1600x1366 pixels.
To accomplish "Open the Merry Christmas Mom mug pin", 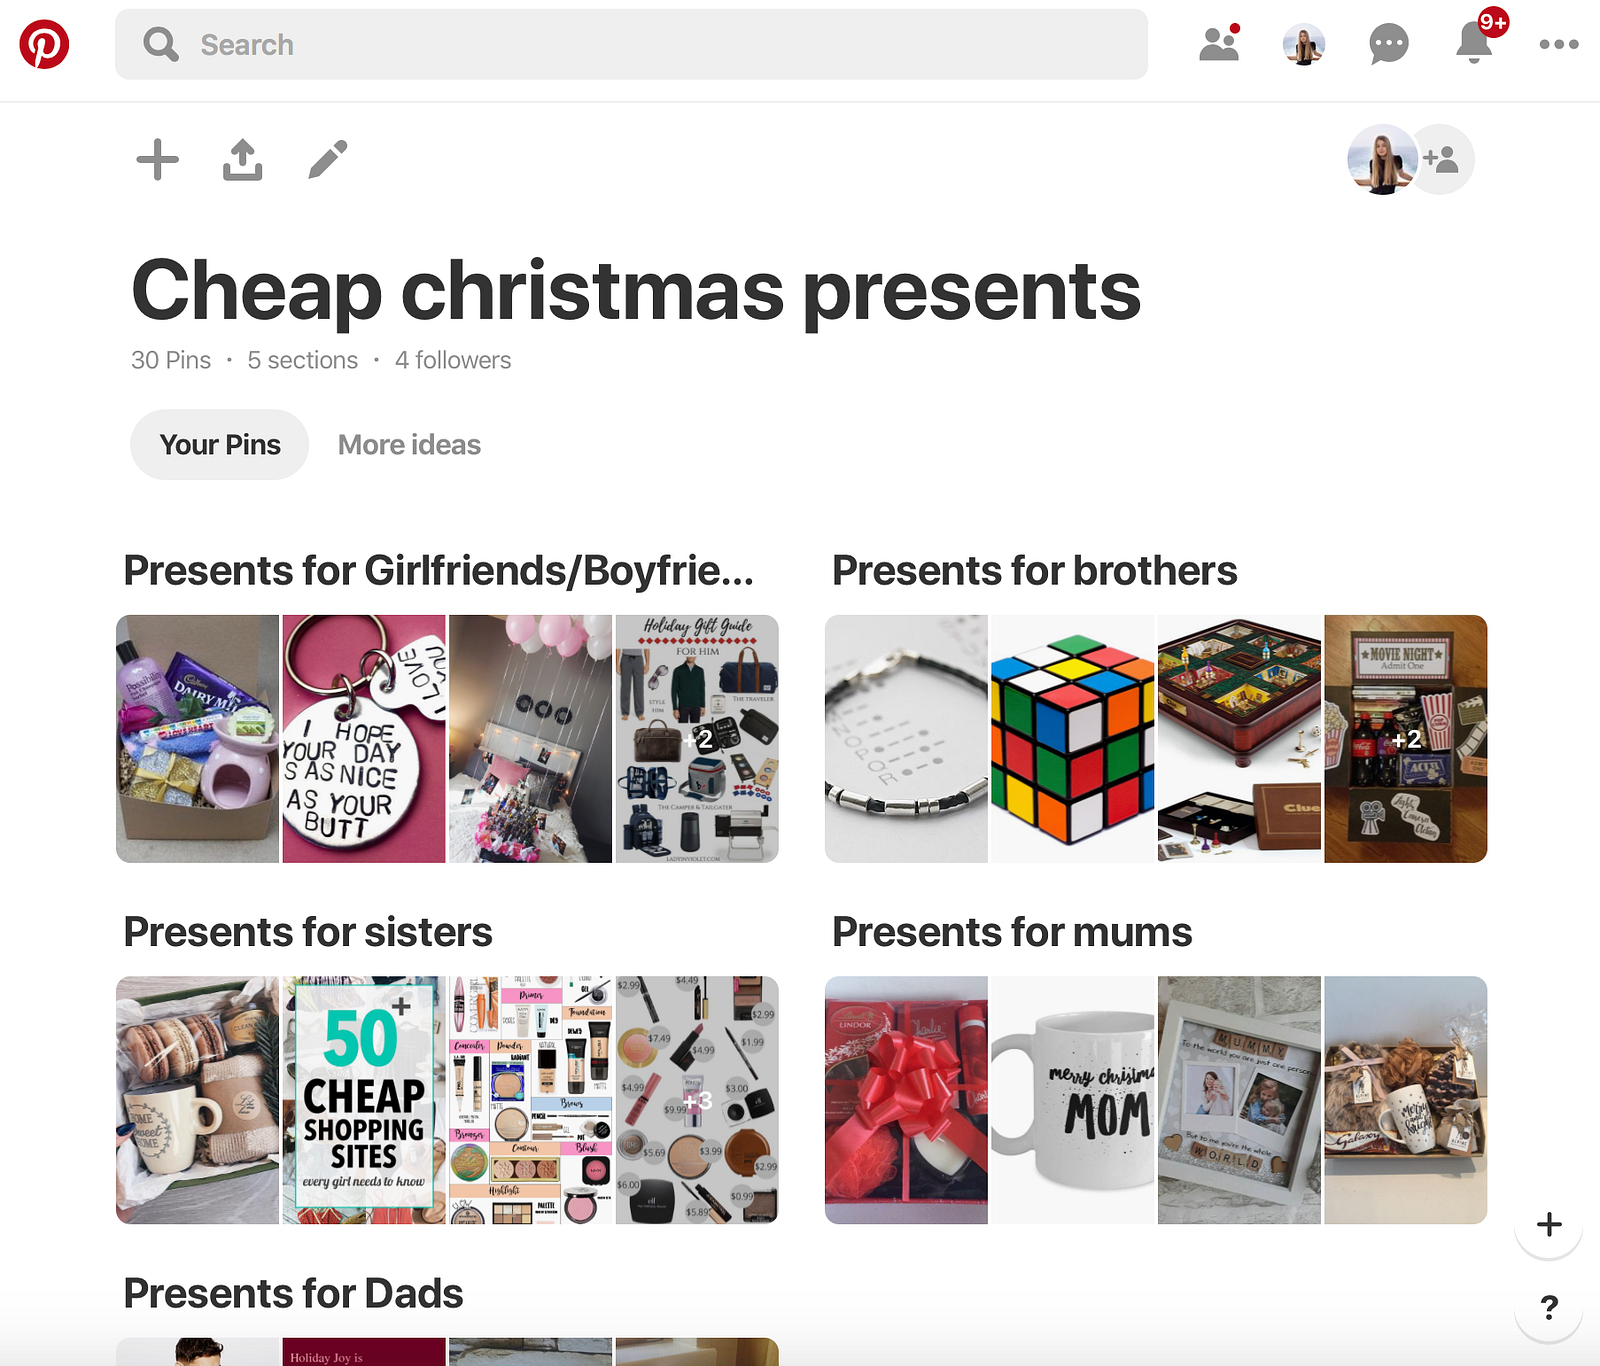I will click(1072, 1100).
